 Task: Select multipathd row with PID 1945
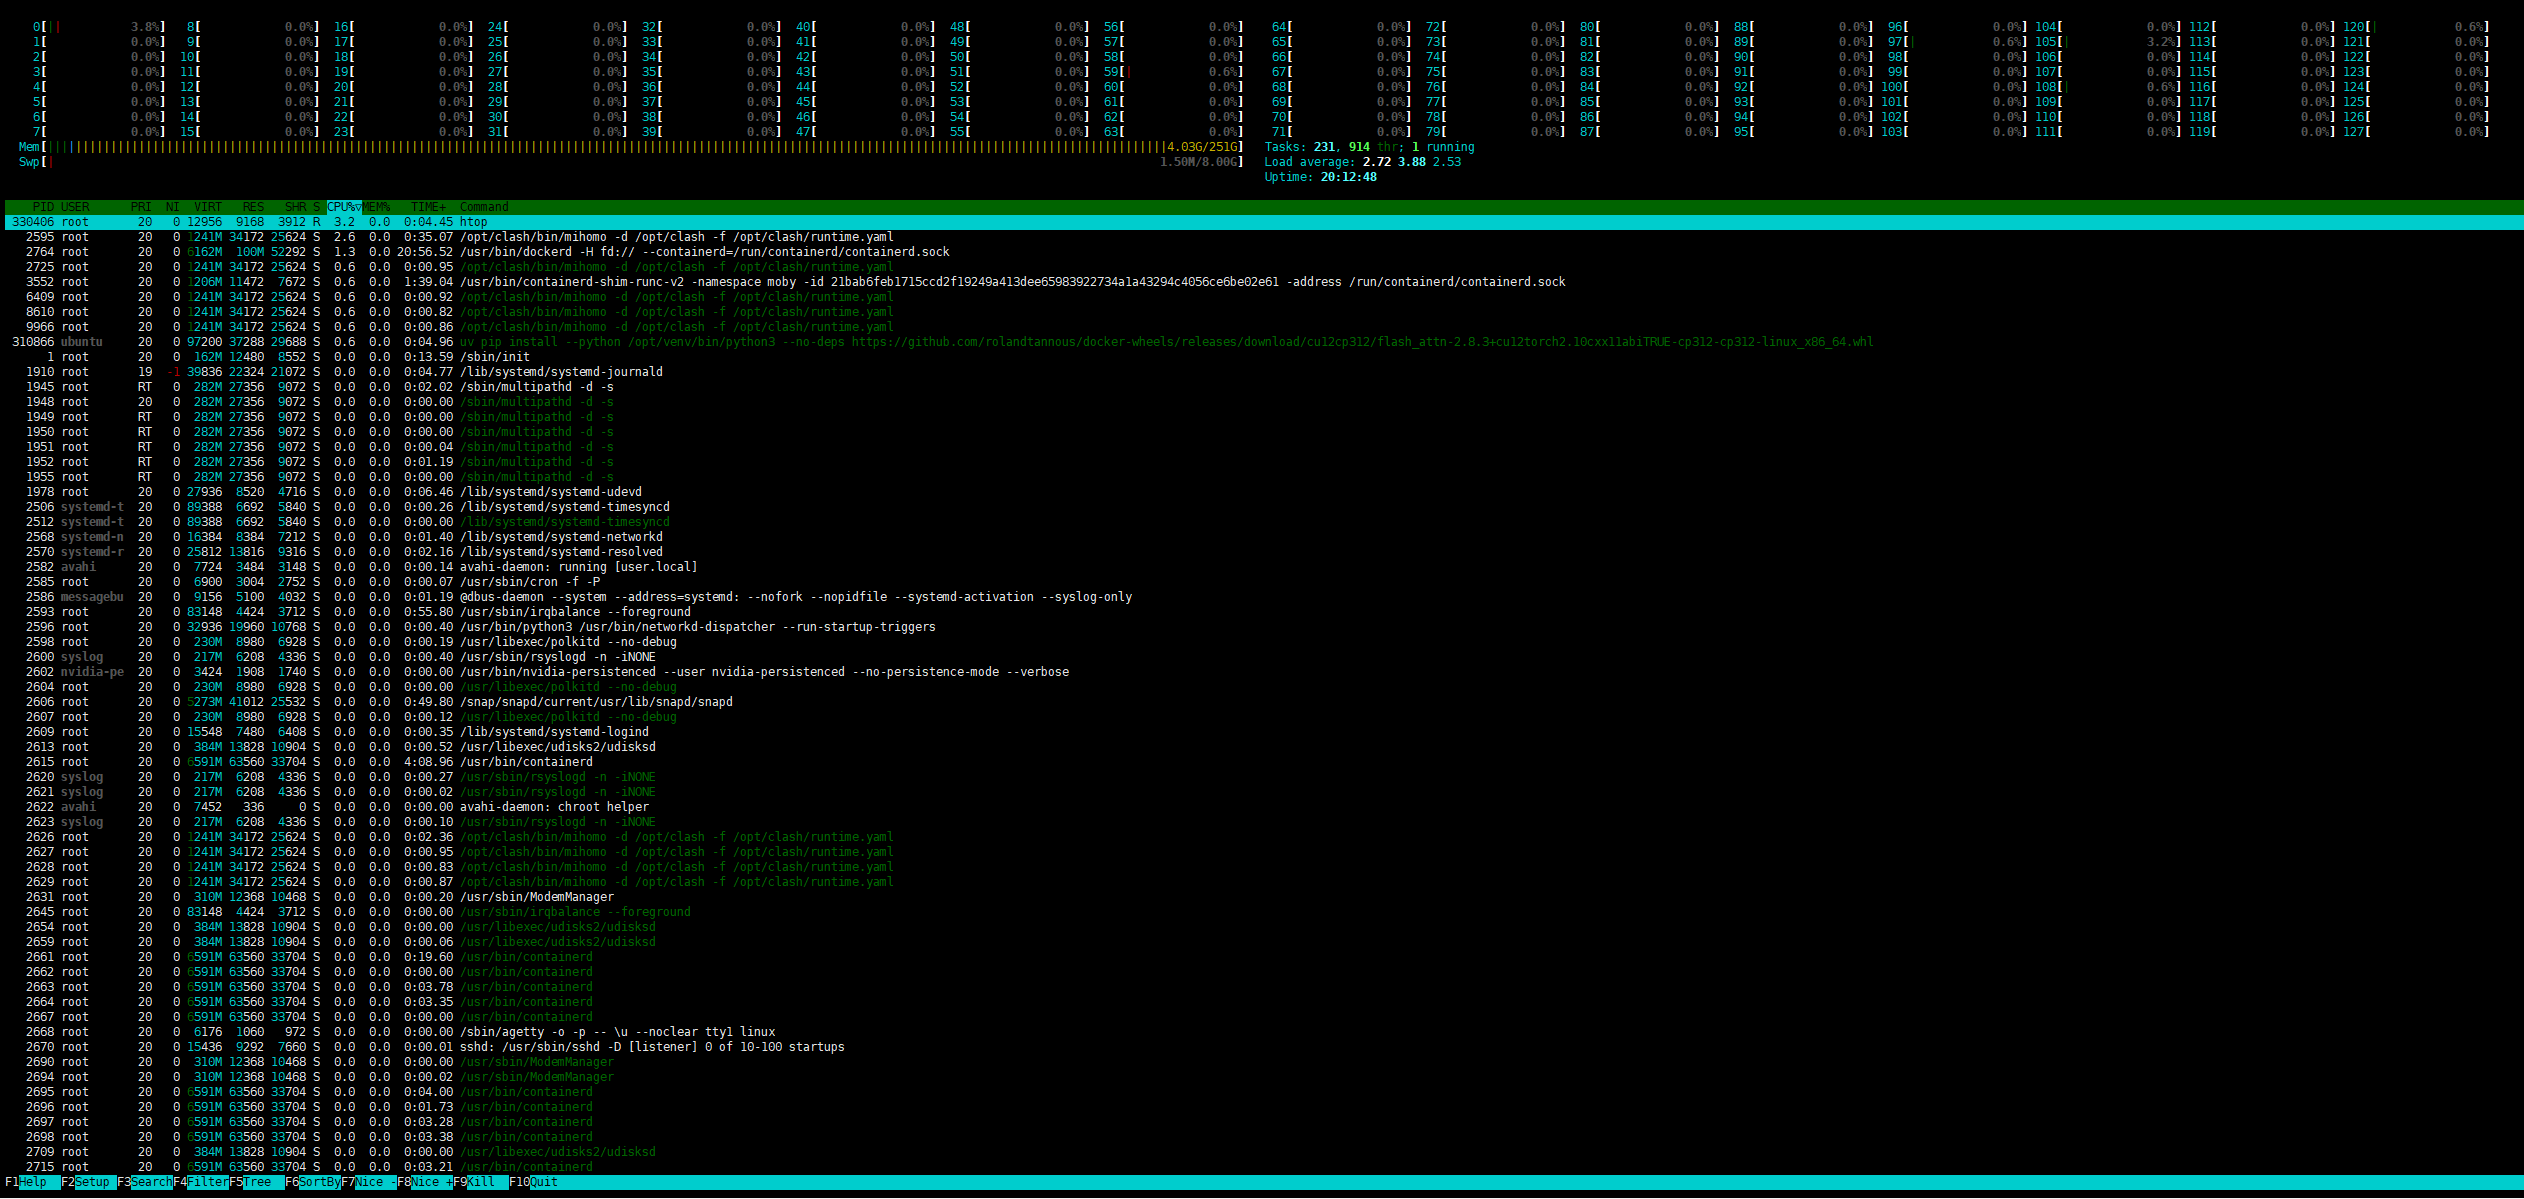[x=1262, y=387]
